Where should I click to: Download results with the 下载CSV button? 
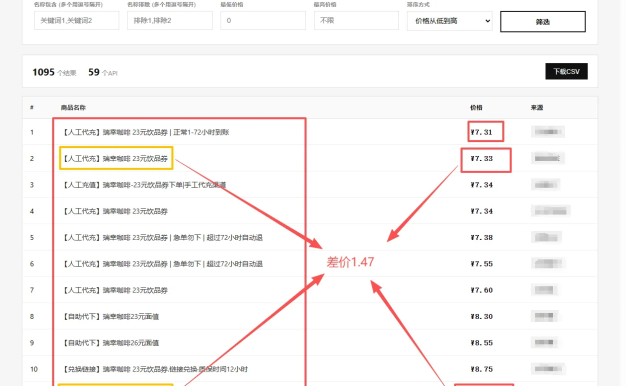[x=567, y=71]
